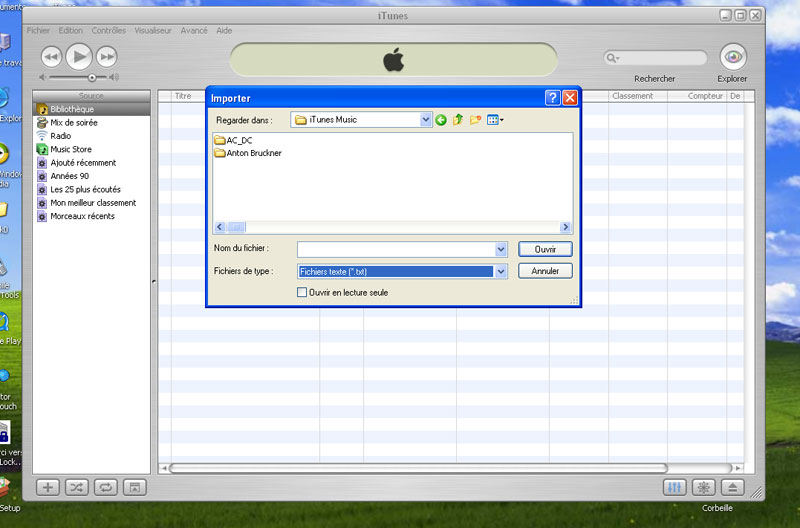Open the search magnifier options in iTunes
This screenshot has height=528, width=800.
[x=612, y=58]
